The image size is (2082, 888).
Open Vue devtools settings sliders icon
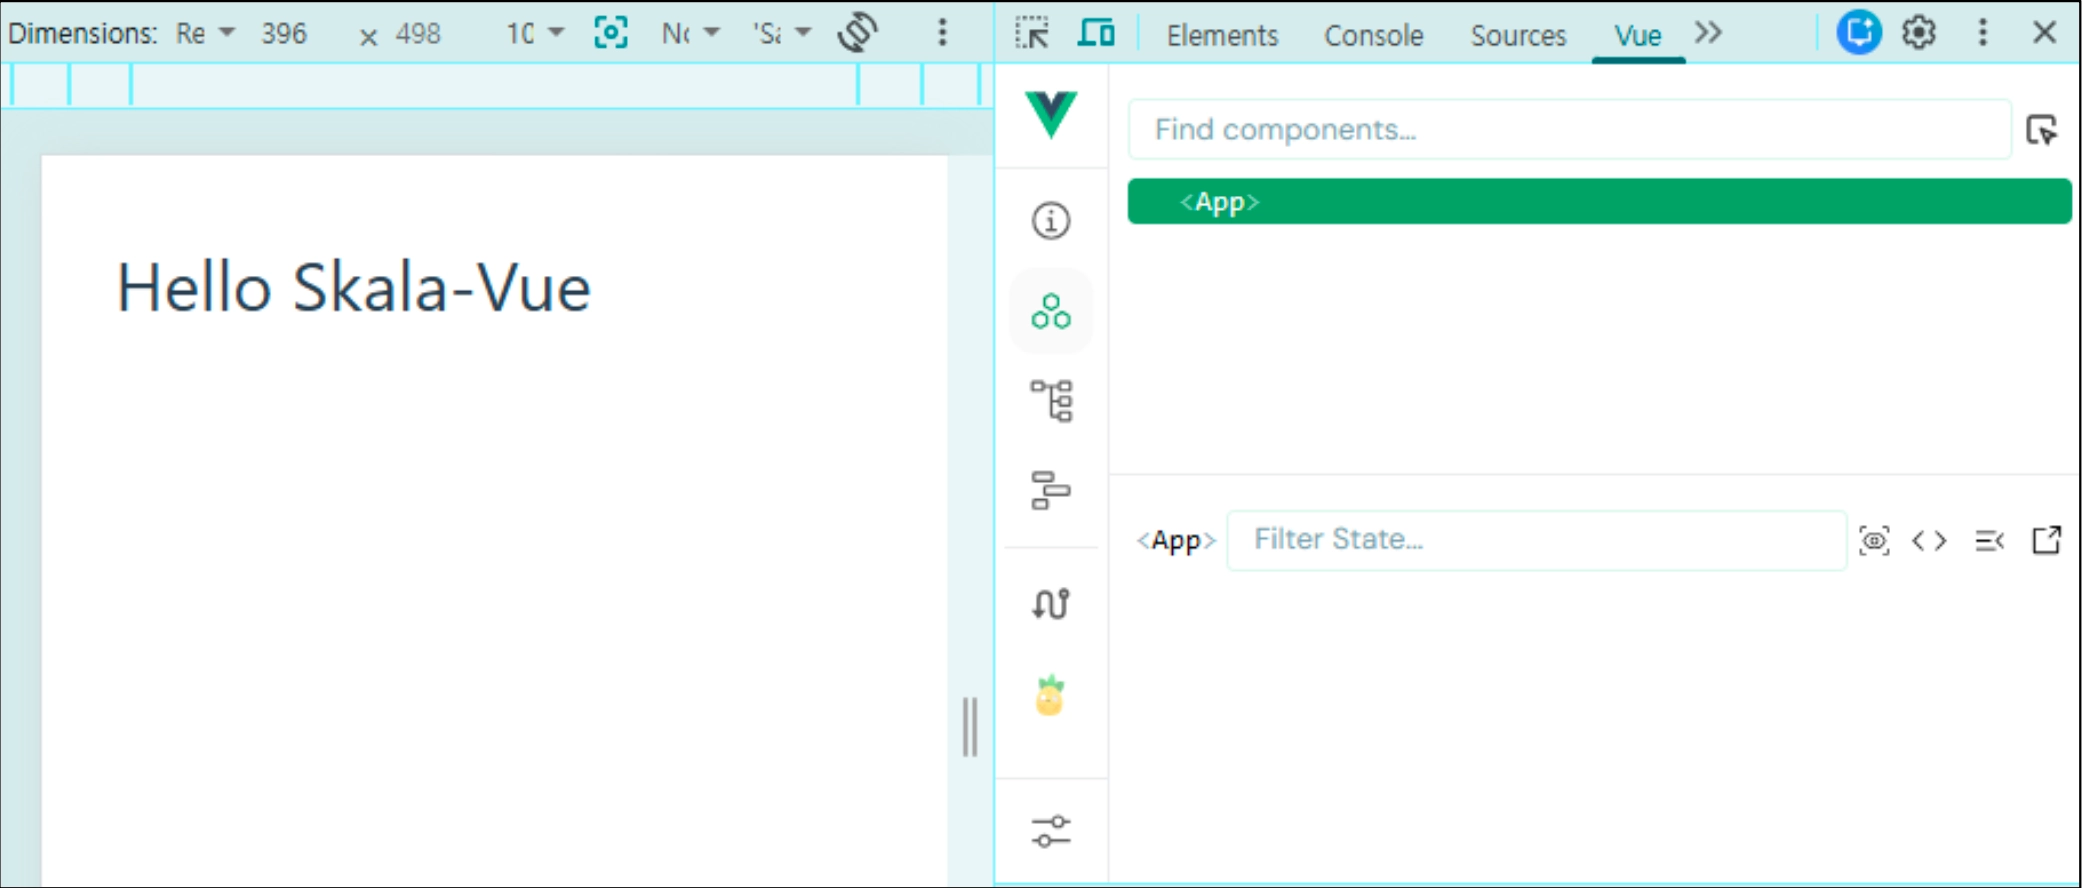[x=1051, y=831]
